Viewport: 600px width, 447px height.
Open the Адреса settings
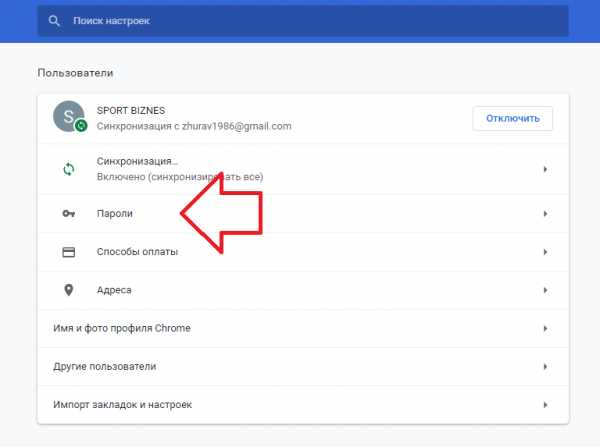(x=303, y=290)
